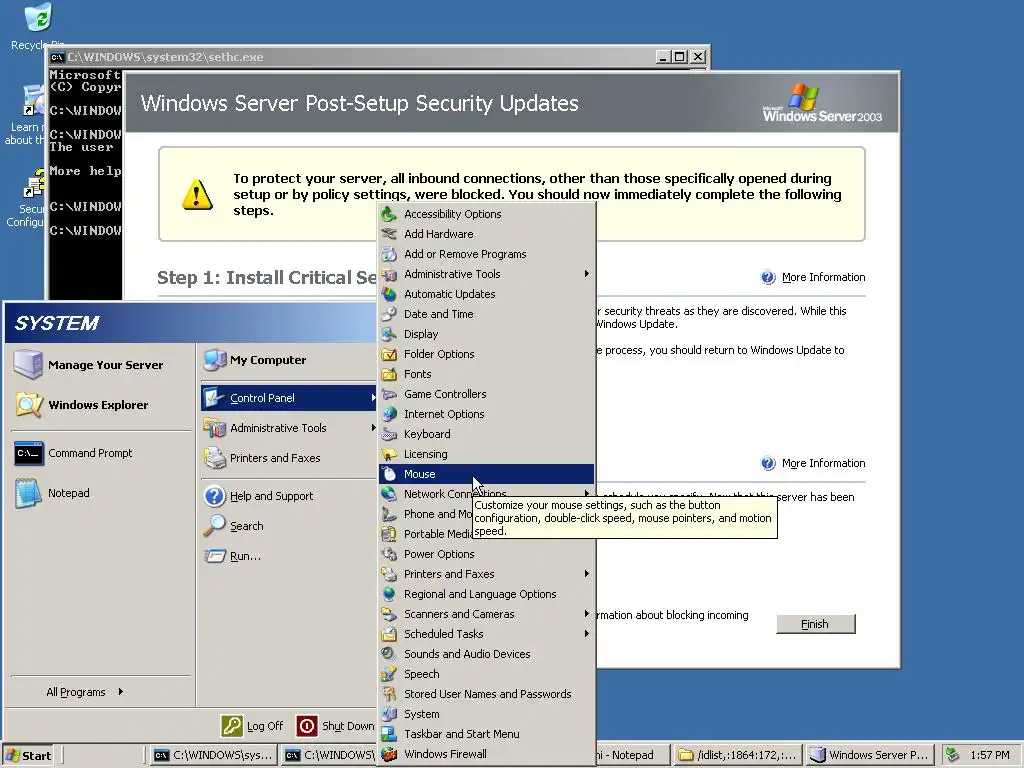Open Recycle Bin desktop icon
The width and height of the screenshot is (1024, 768).
pos(37,27)
